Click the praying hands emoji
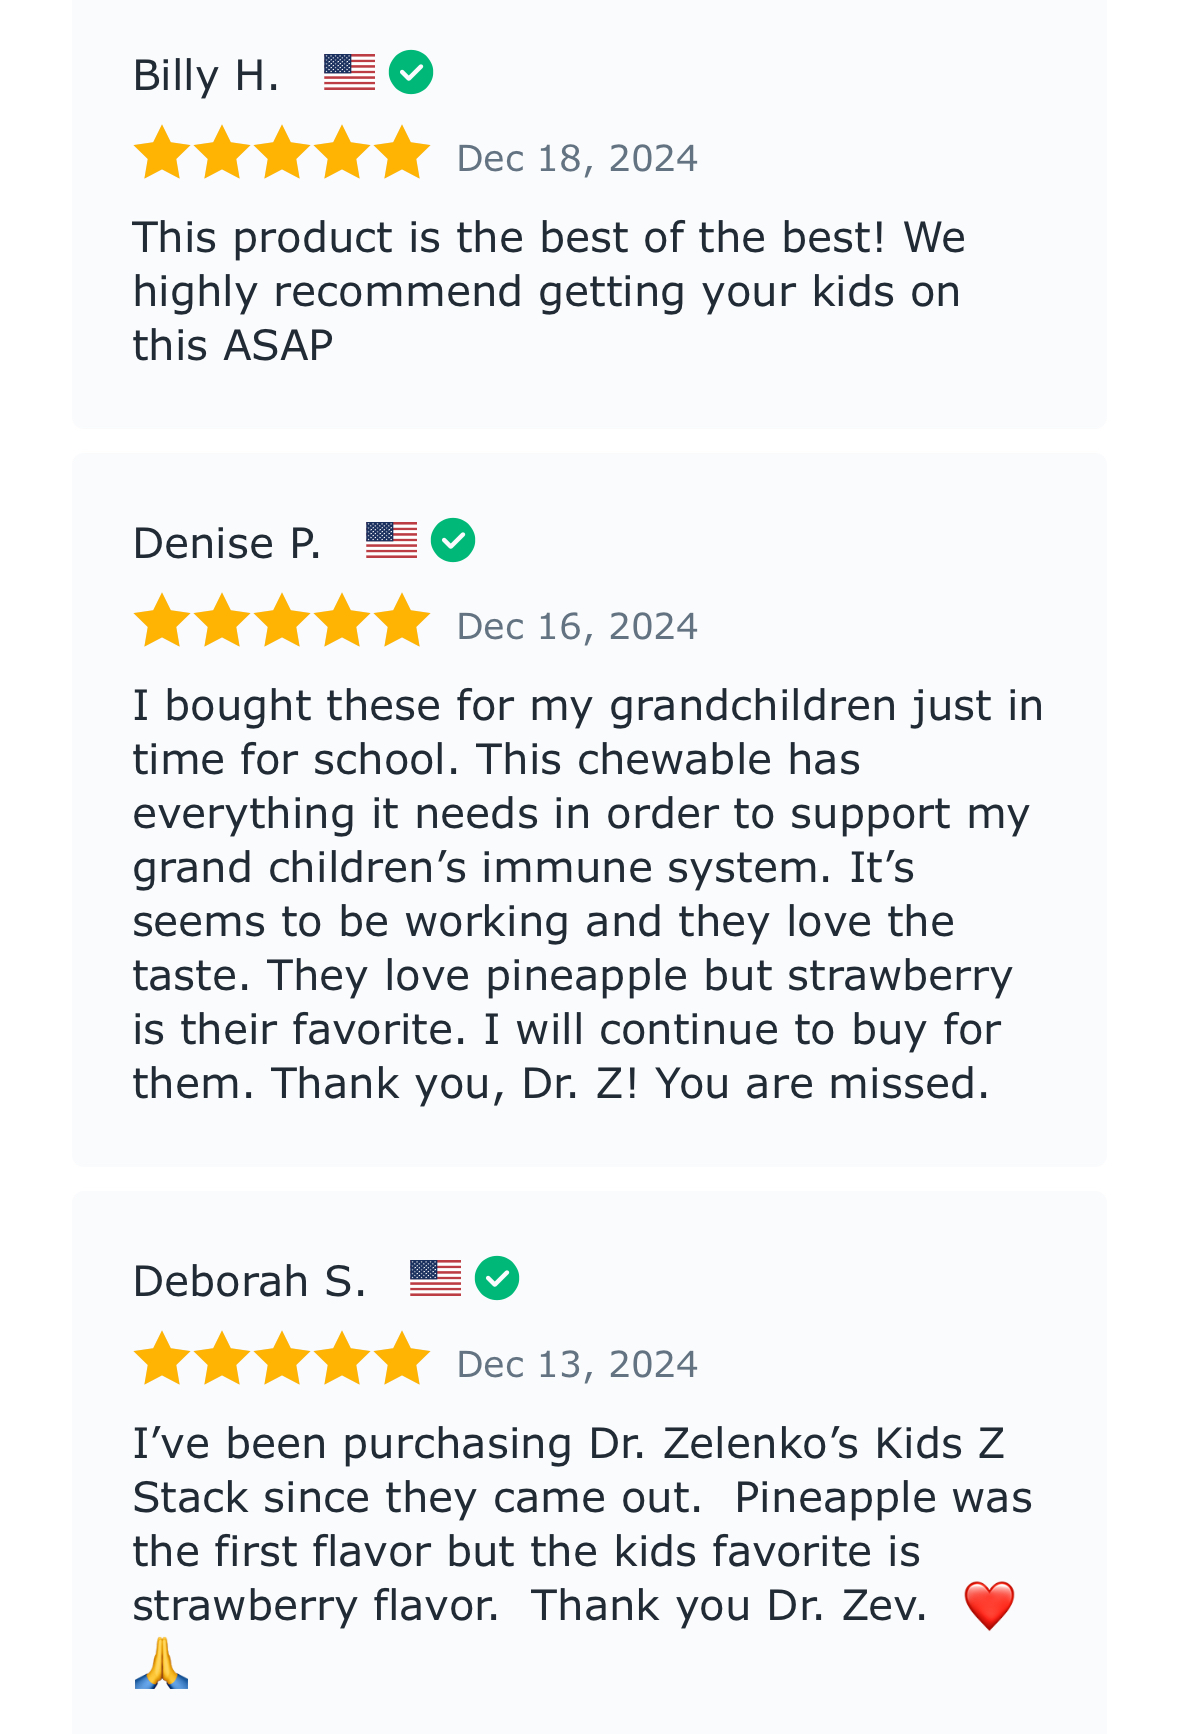 pos(161,1663)
